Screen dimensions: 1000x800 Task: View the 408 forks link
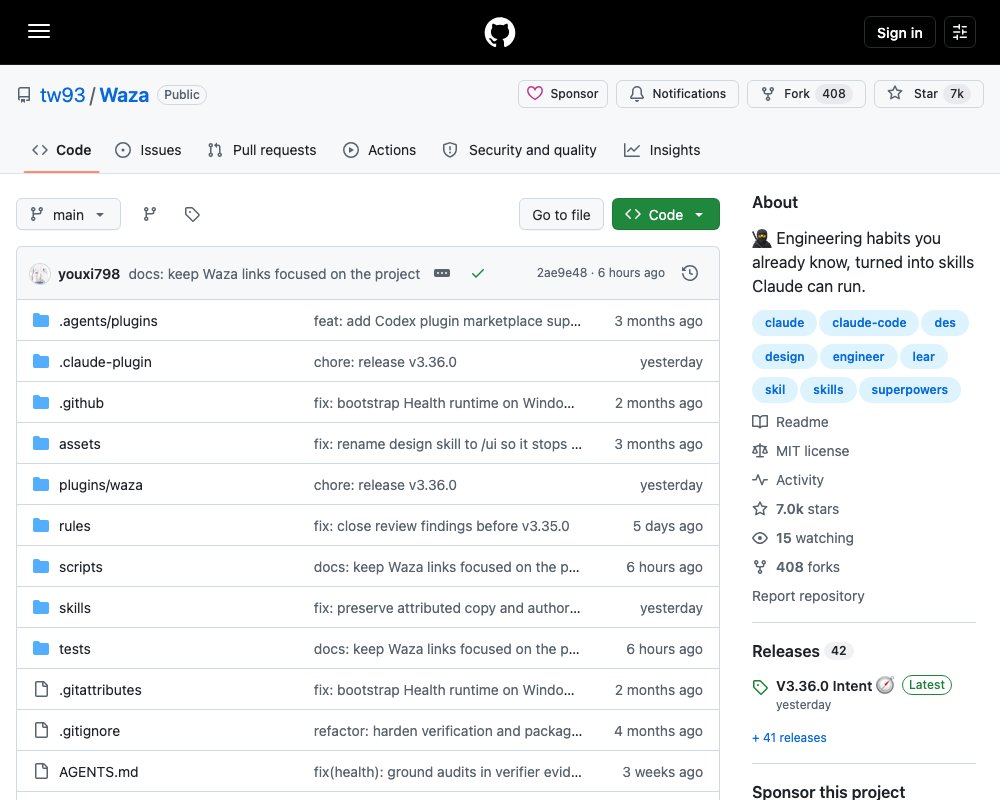pyautogui.click(x=796, y=567)
